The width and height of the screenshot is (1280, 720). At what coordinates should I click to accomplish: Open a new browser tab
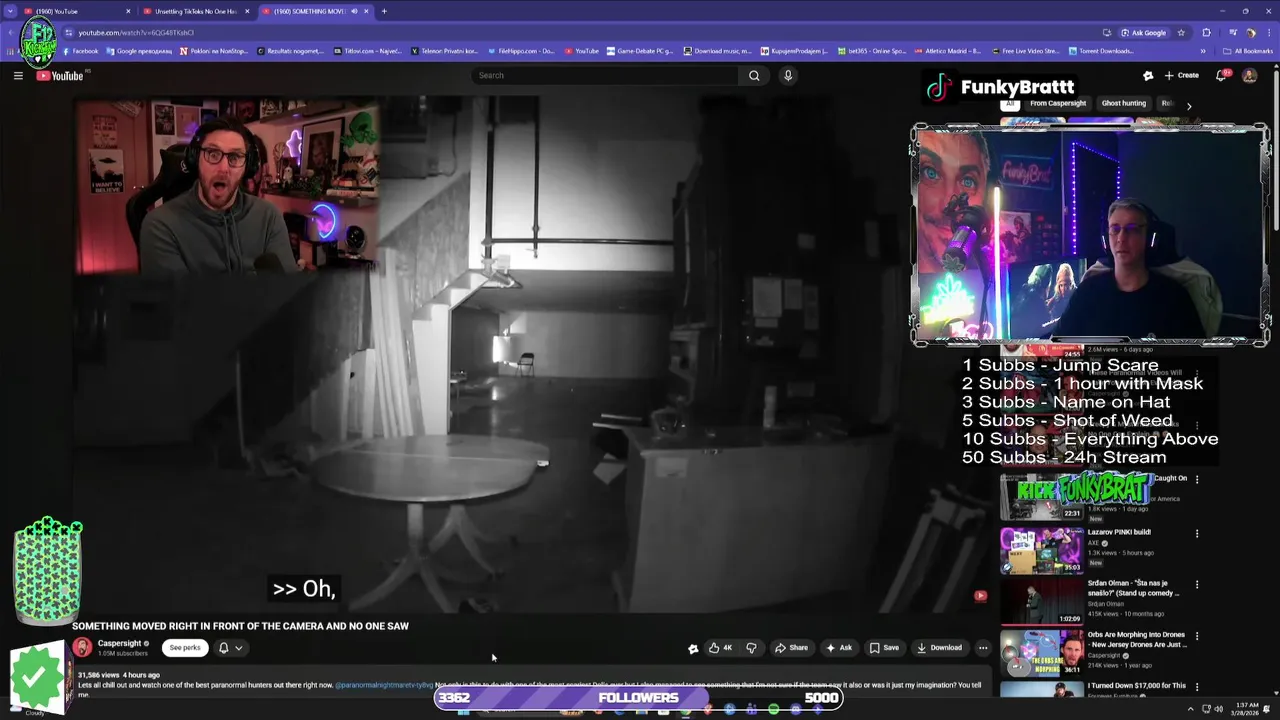(x=384, y=11)
